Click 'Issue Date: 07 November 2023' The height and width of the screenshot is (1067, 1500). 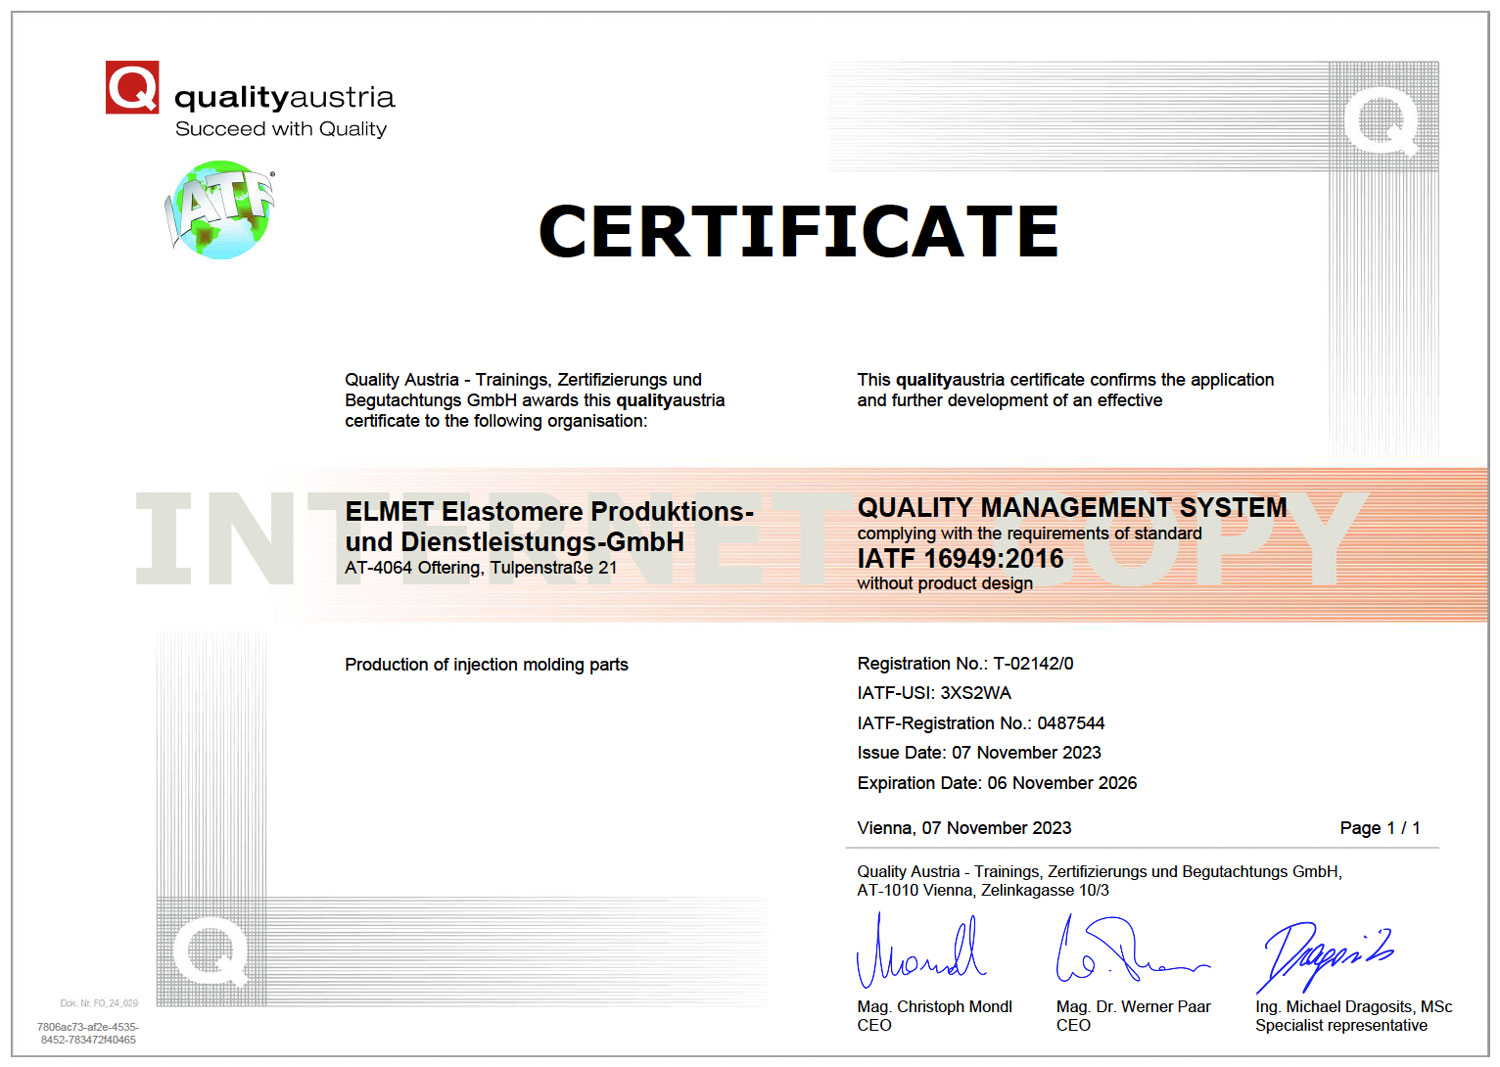pos(979,753)
